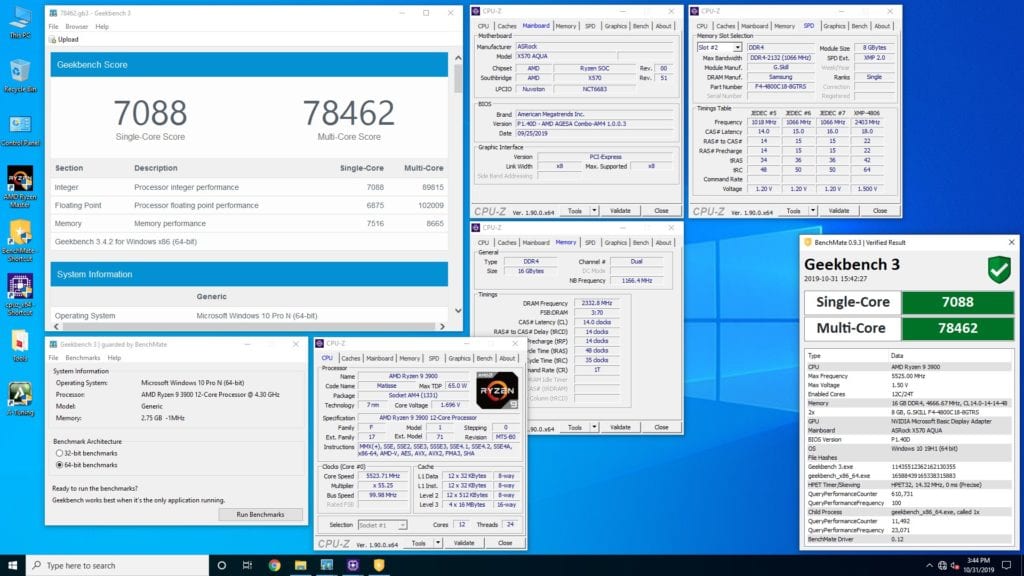The width and height of the screenshot is (1024, 576).
Task: Close the BenchMate Verified Result window
Action: tap(1012, 242)
